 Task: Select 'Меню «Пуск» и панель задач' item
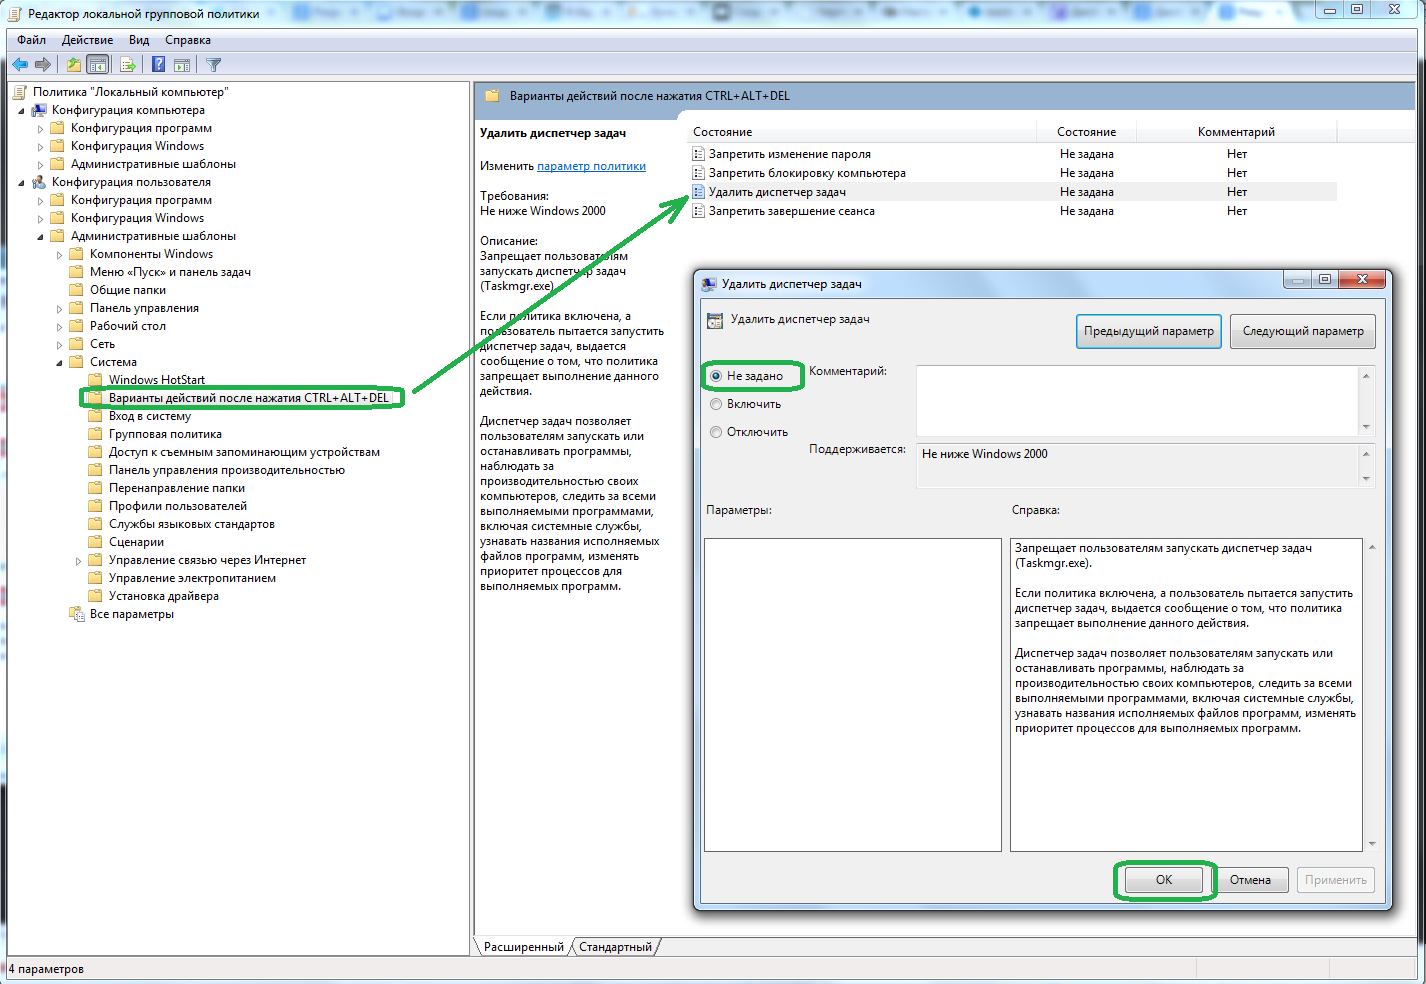click(x=170, y=272)
